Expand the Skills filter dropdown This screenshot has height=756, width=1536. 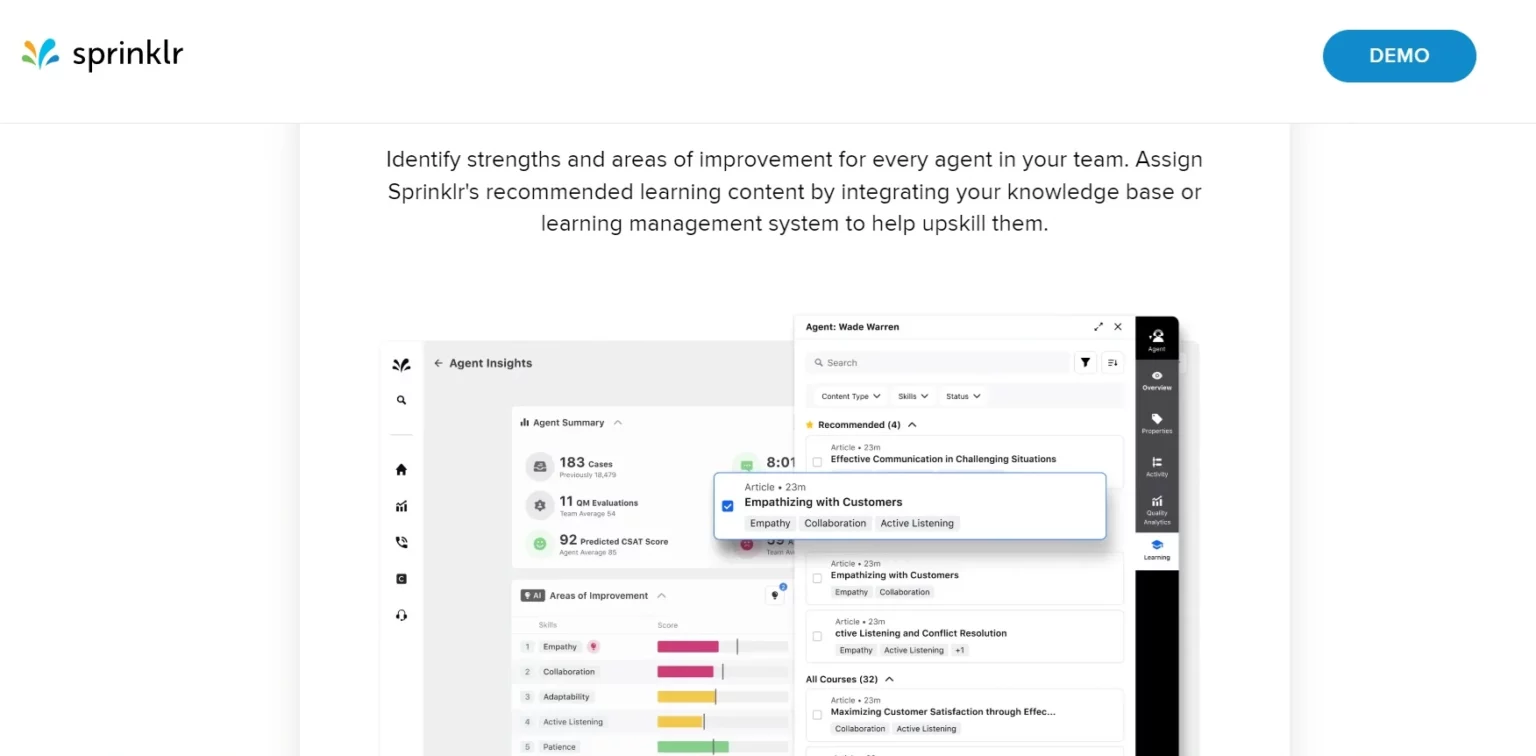[912, 397]
